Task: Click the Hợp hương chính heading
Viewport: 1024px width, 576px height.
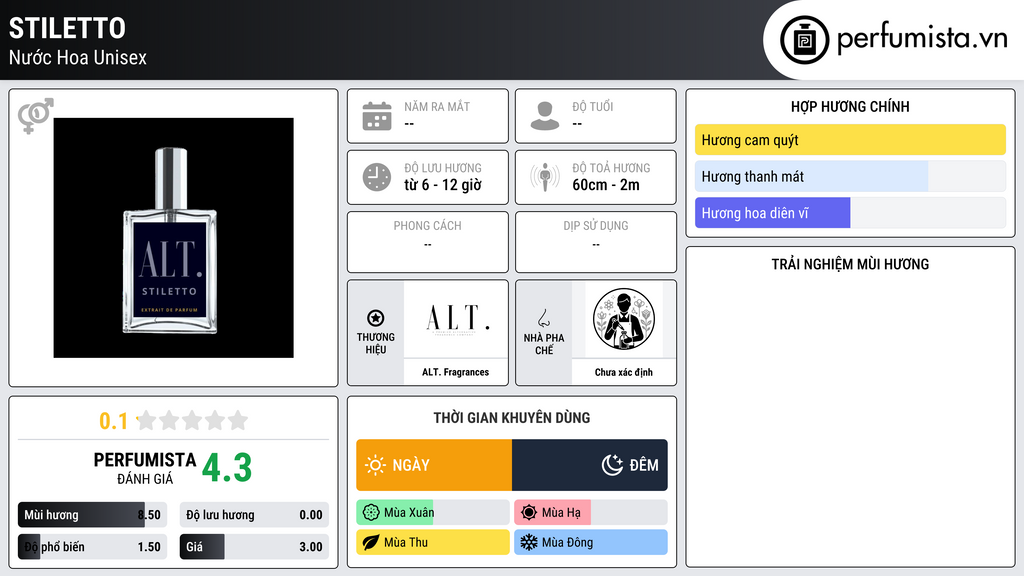Action: click(850, 106)
